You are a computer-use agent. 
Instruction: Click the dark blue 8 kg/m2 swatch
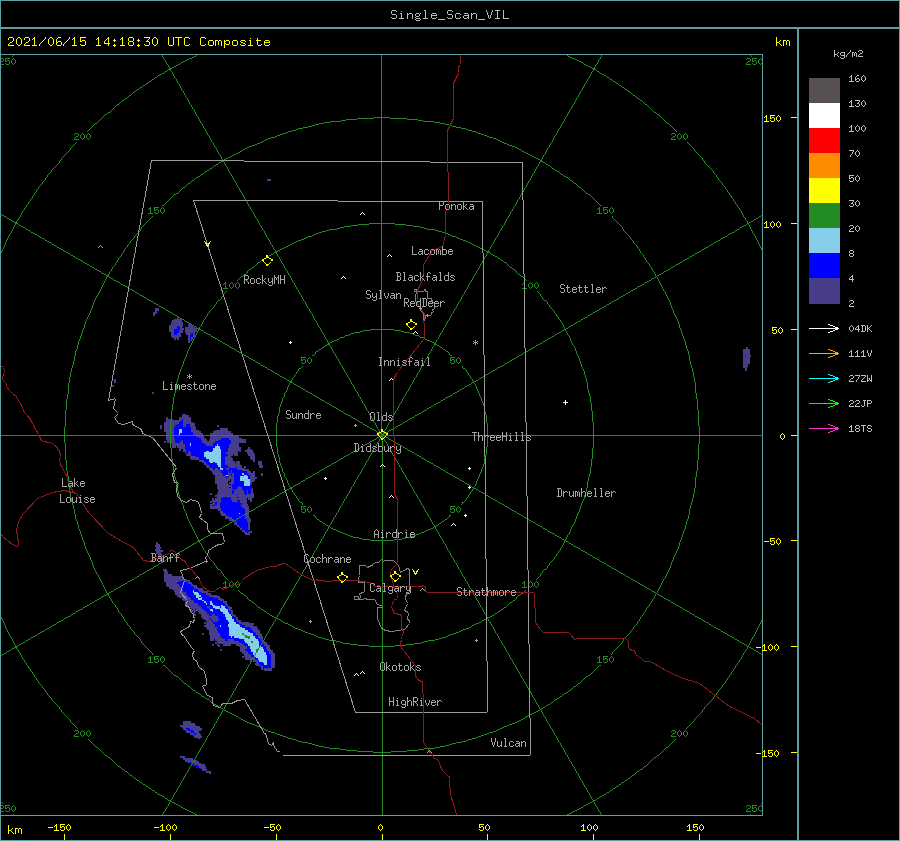click(x=824, y=265)
